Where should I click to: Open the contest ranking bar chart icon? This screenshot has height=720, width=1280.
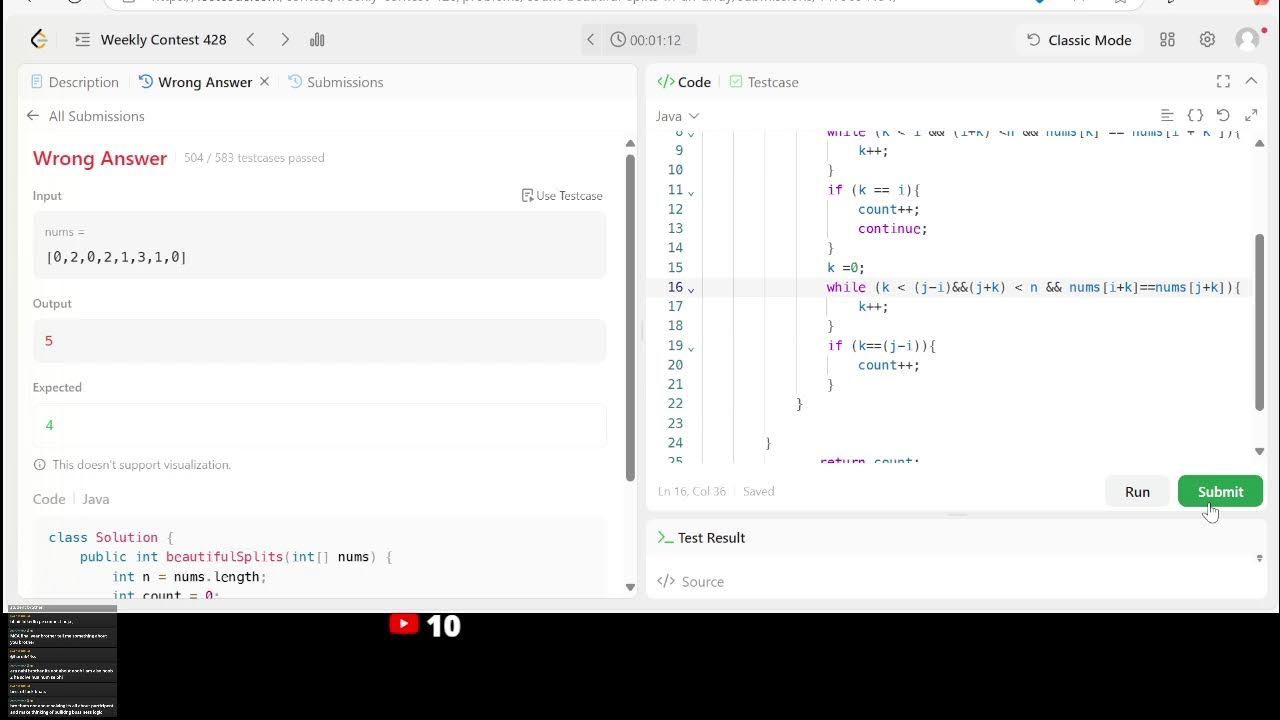[318, 40]
